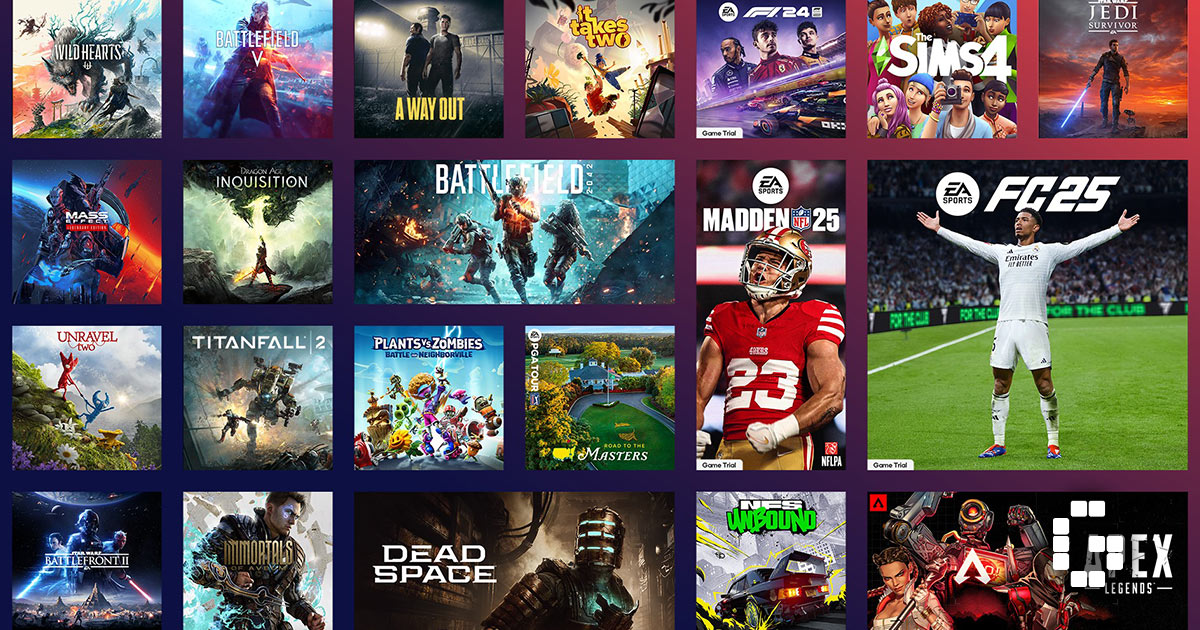Select the Titanfall 2 cover
The width and height of the screenshot is (1200, 630).
pos(258,398)
